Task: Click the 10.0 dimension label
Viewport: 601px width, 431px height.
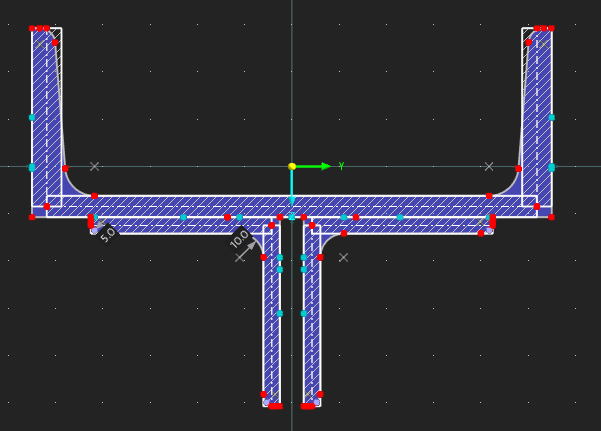Action: (x=240, y=239)
